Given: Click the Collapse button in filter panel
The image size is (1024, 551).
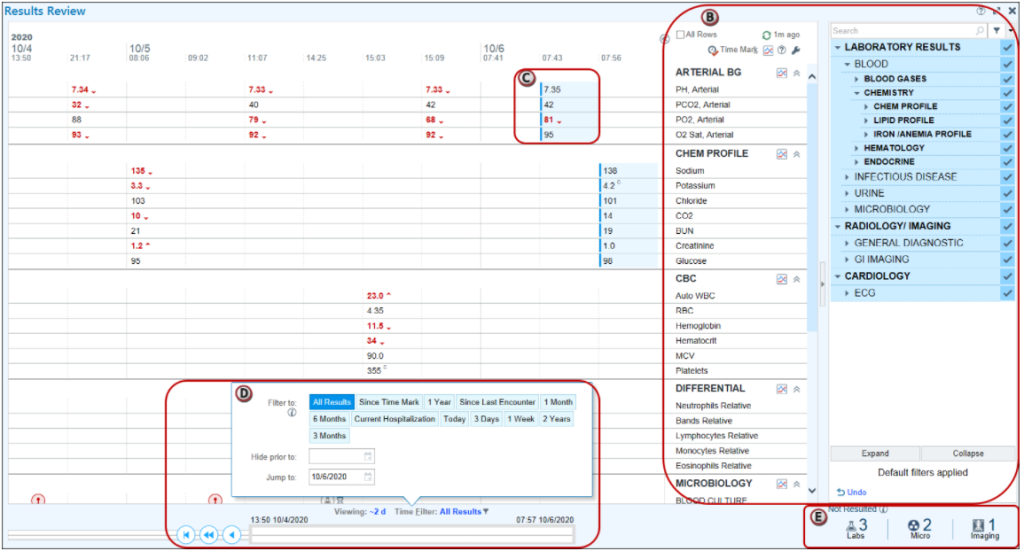Looking at the screenshot, I should click(968, 453).
